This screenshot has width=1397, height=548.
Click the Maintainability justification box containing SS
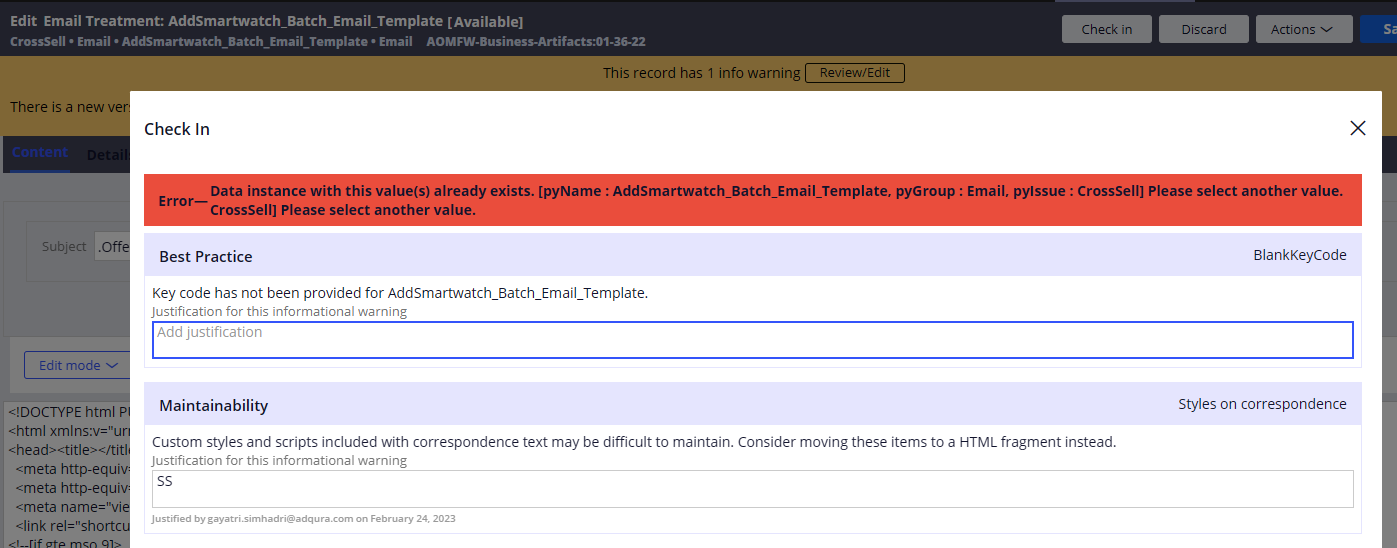752,489
